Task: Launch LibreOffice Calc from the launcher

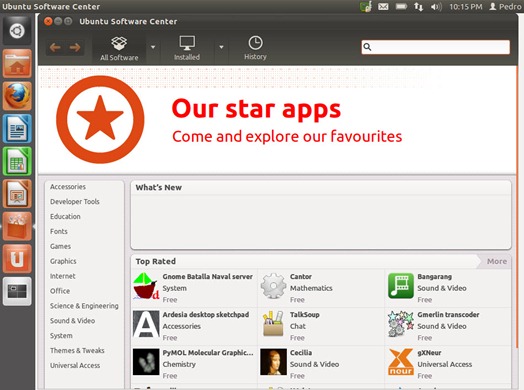Action: click(x=17, y=161)
